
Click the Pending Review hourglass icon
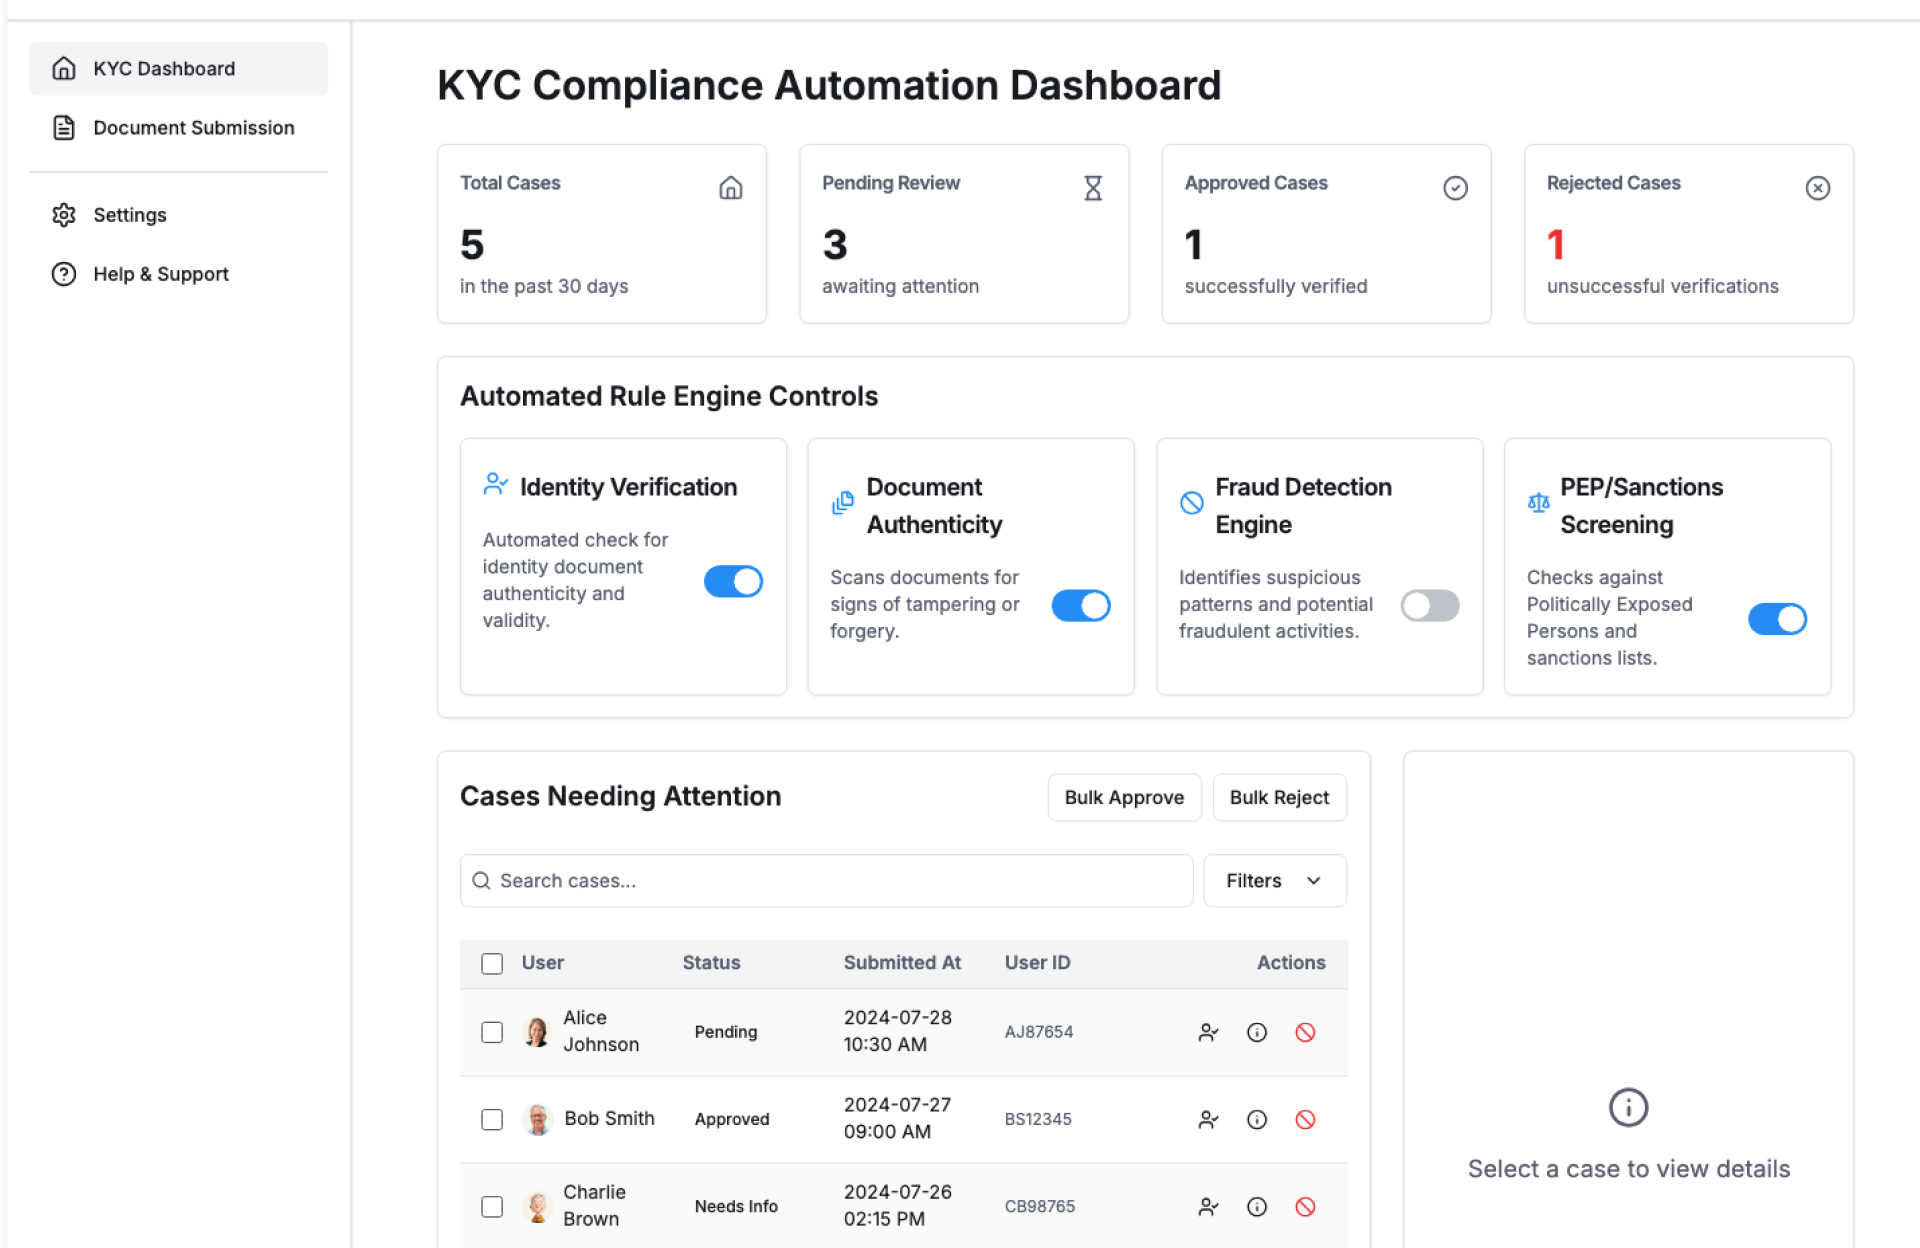point(1093,188)
